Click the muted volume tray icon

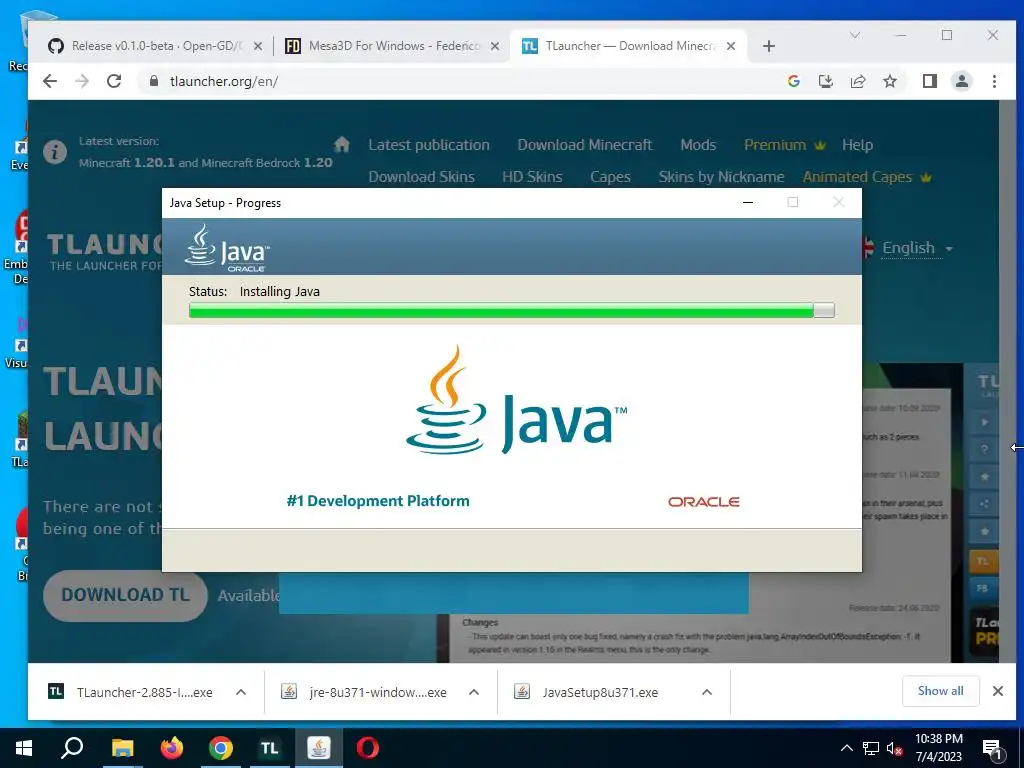click(894, 748)
